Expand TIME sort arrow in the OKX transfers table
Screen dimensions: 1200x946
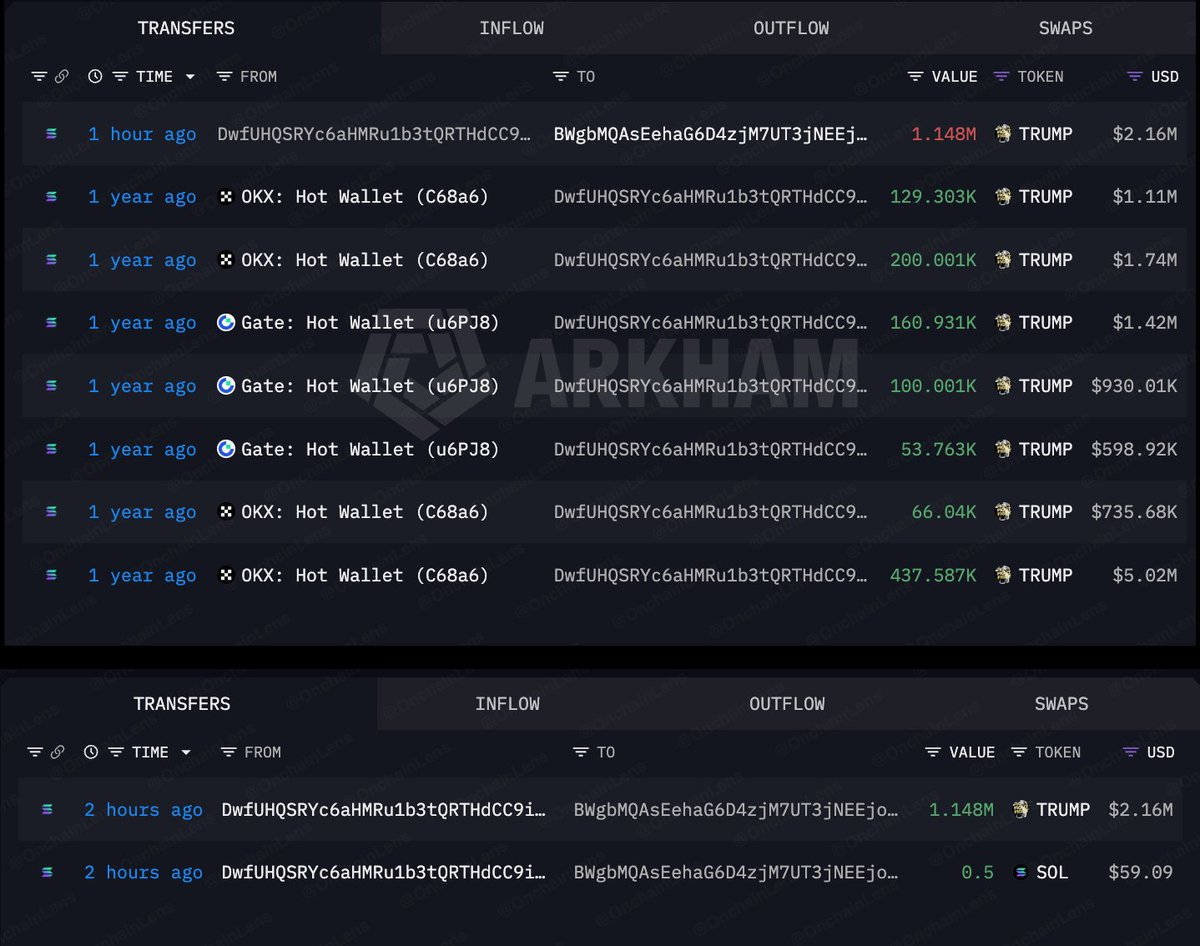click(x=190, y=77)
